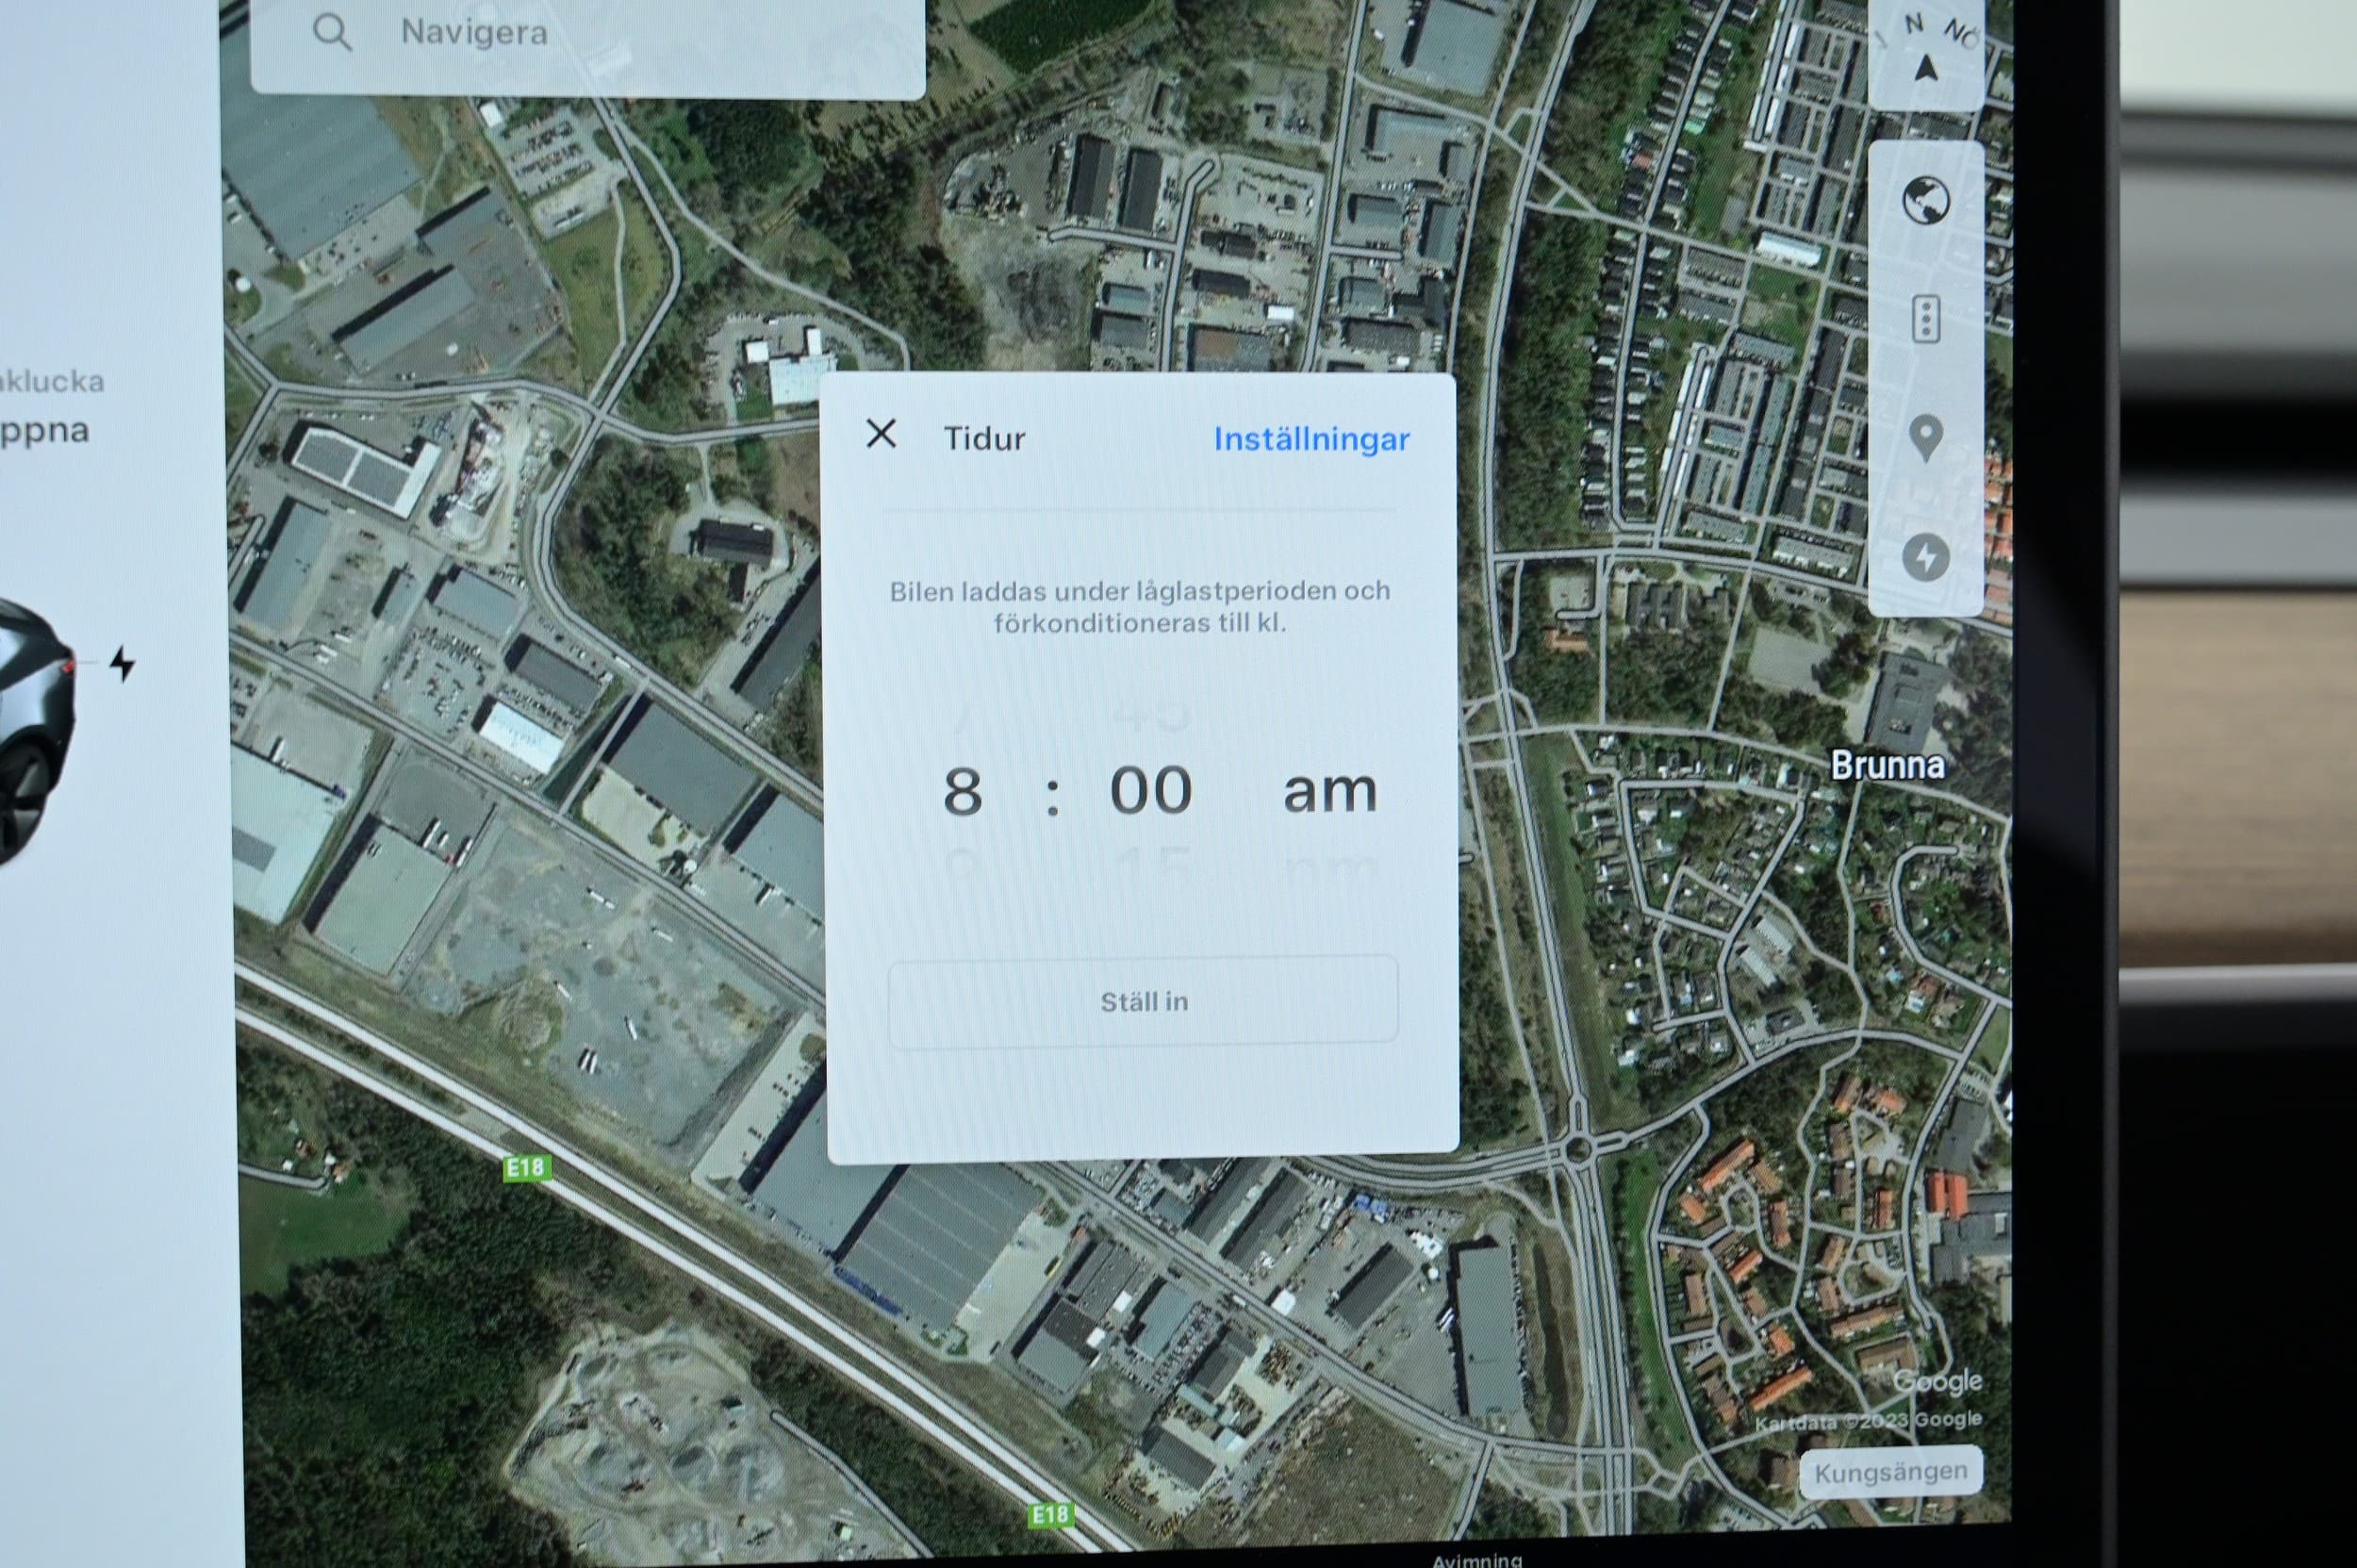Toggle the am period selector

tap(1330, 791)
